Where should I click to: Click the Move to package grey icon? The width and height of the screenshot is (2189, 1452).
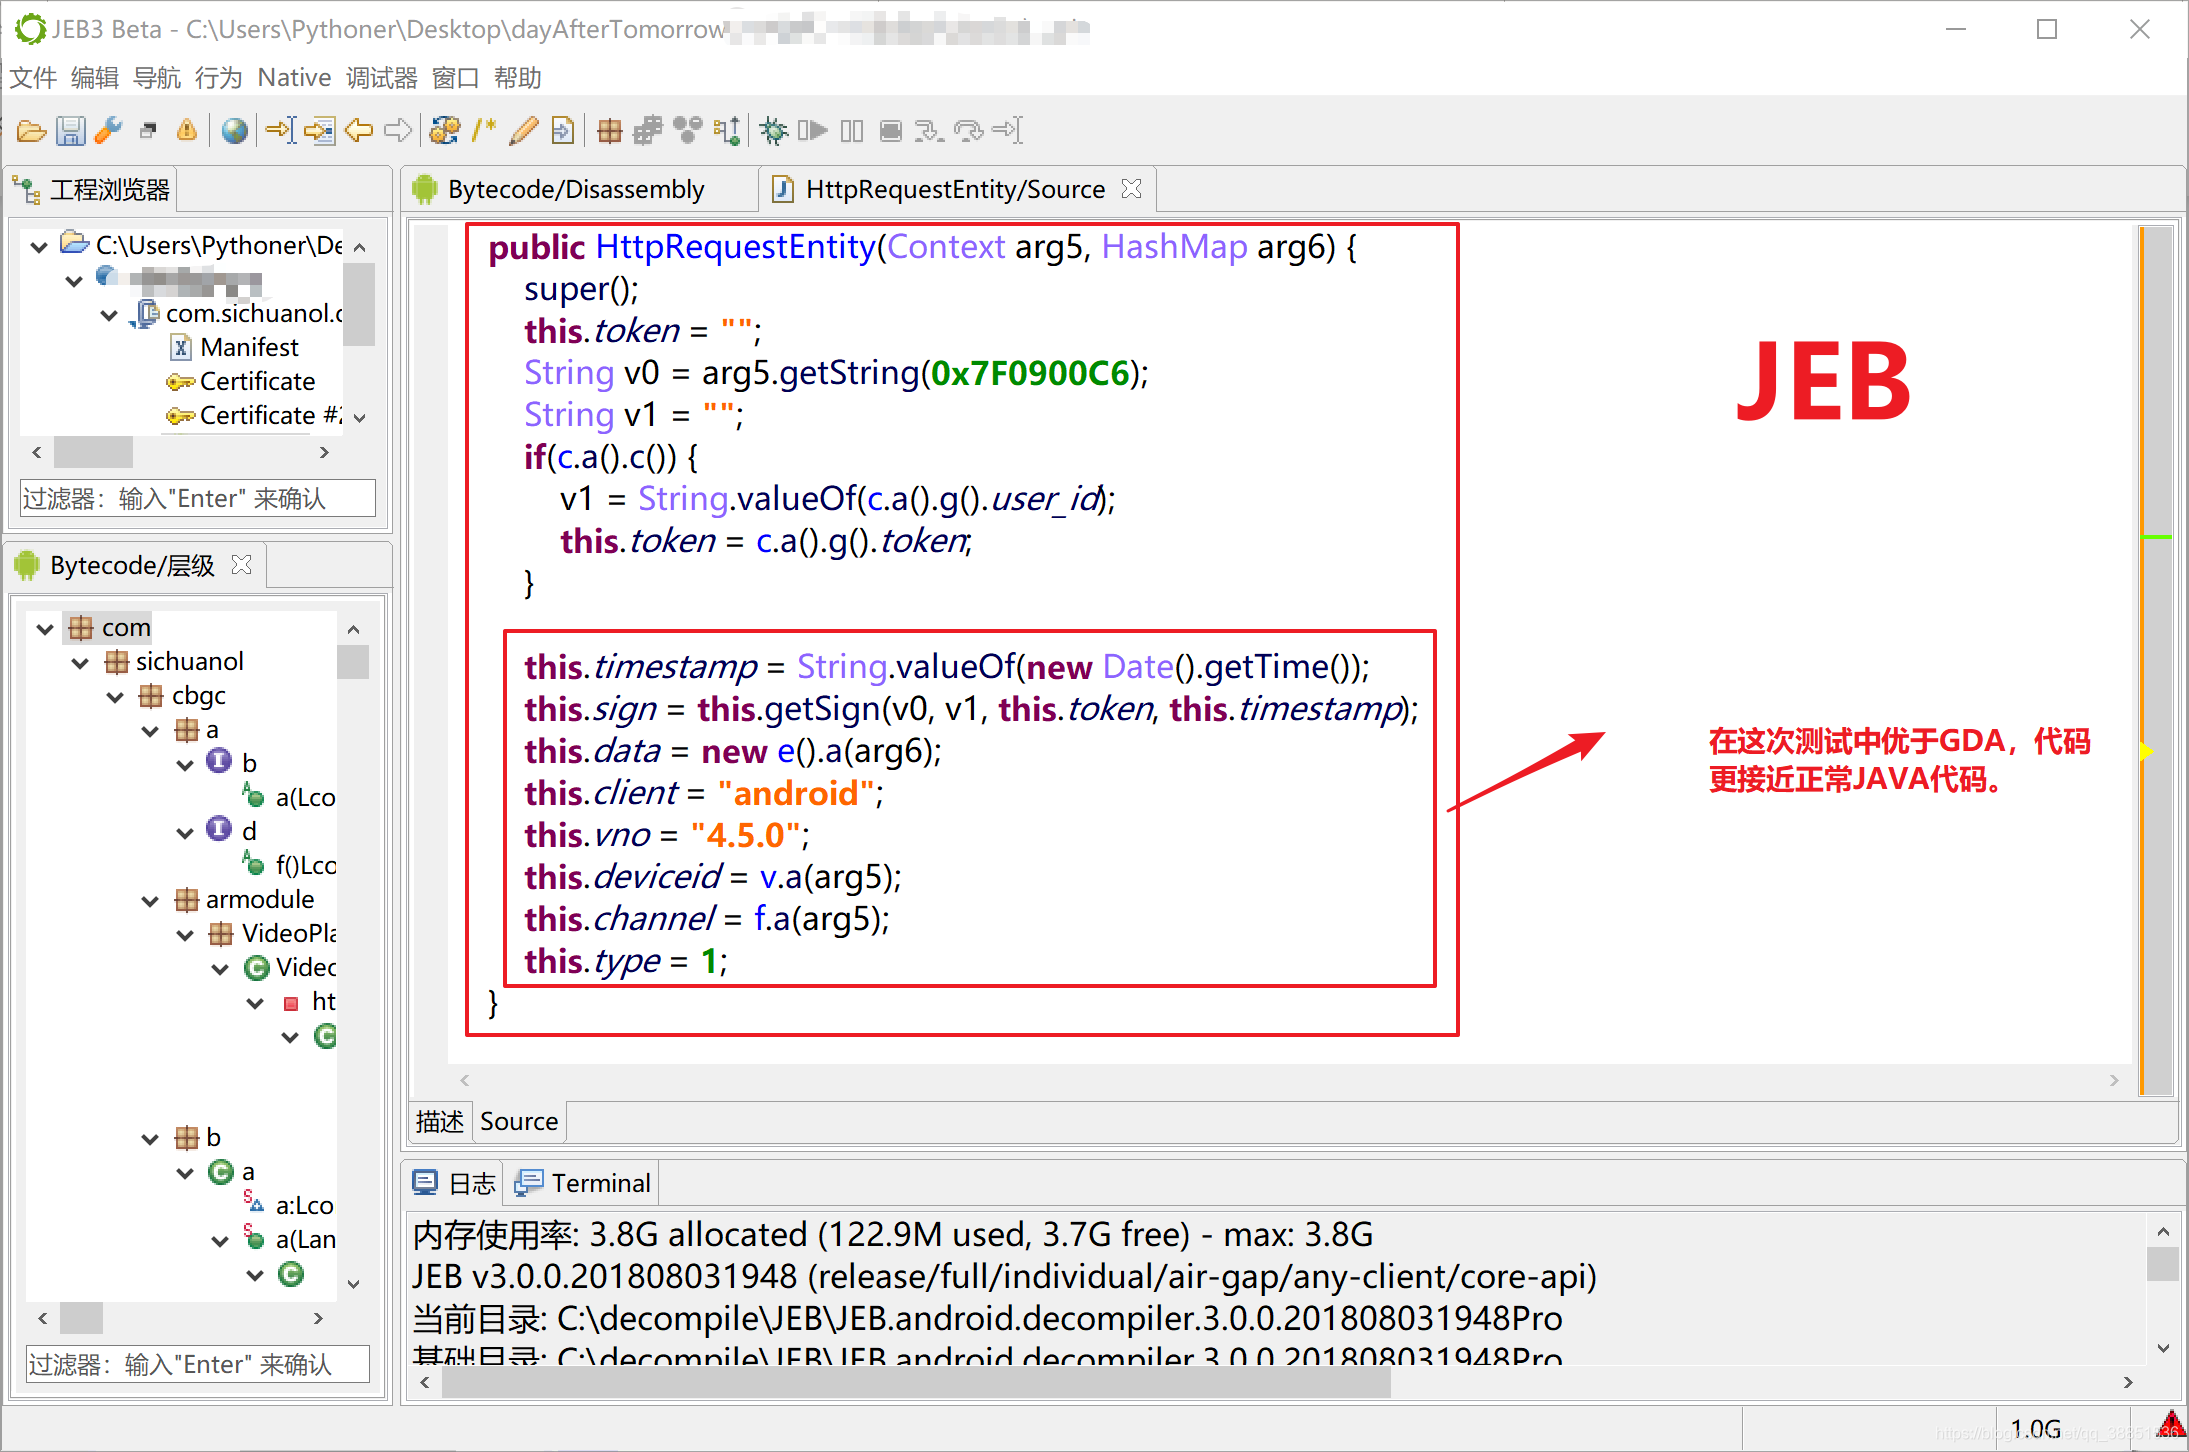point(648,131)
